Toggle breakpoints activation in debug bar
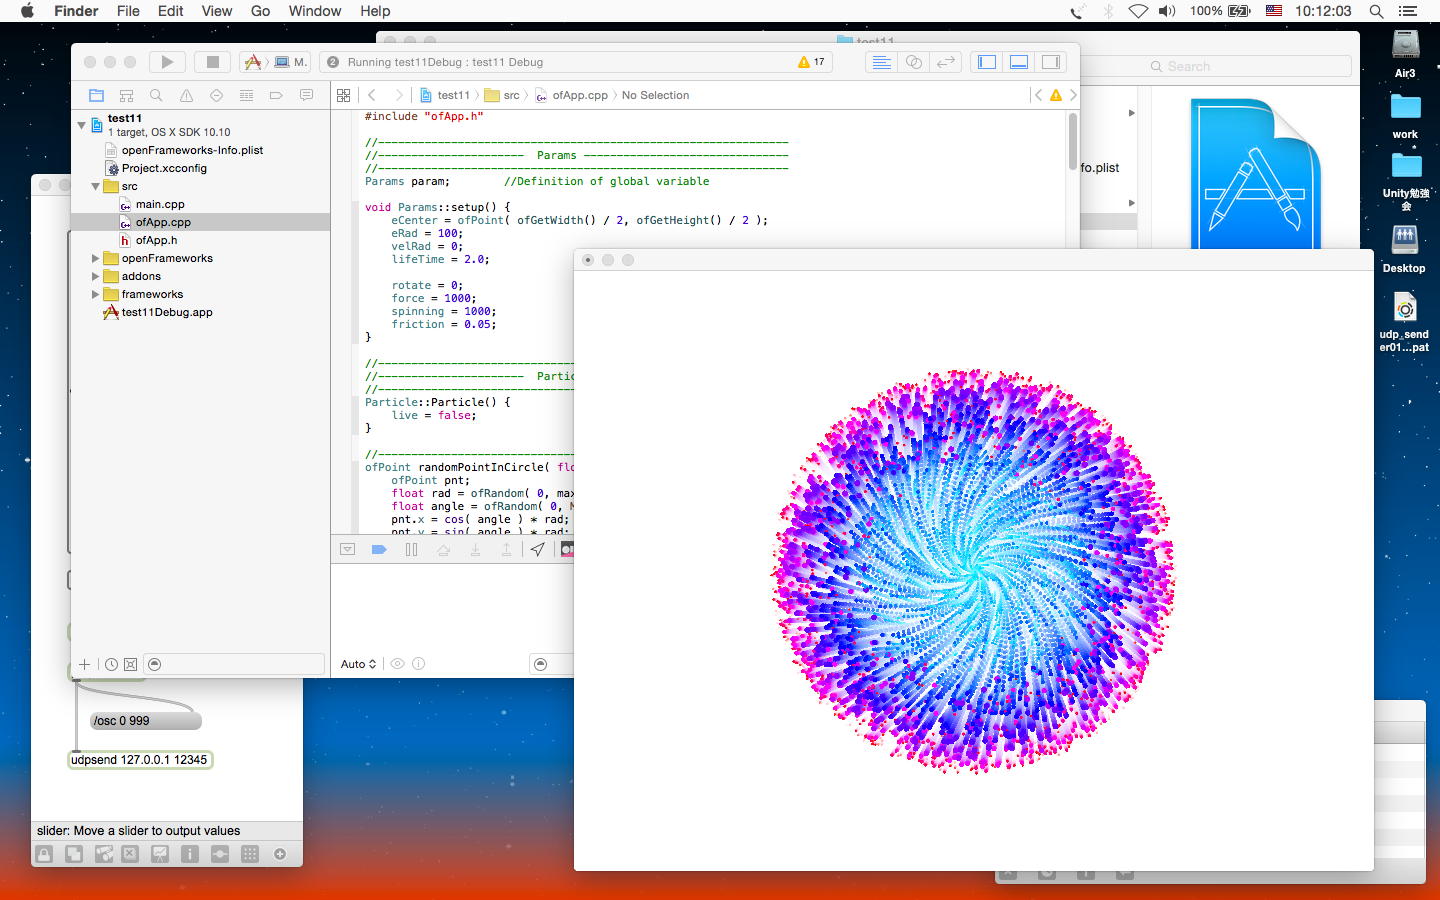The height and width of the screenshot is (900, 1440). click(x=379, y=550)
